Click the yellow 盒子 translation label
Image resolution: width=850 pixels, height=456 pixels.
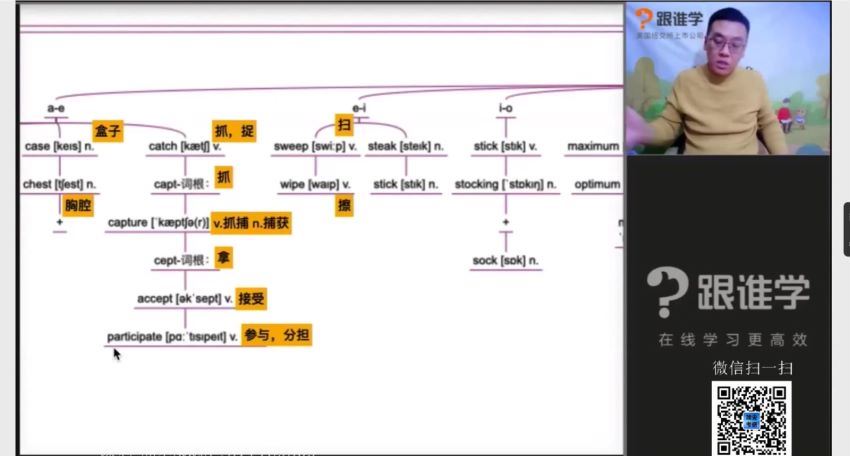[x=108, y=131]
